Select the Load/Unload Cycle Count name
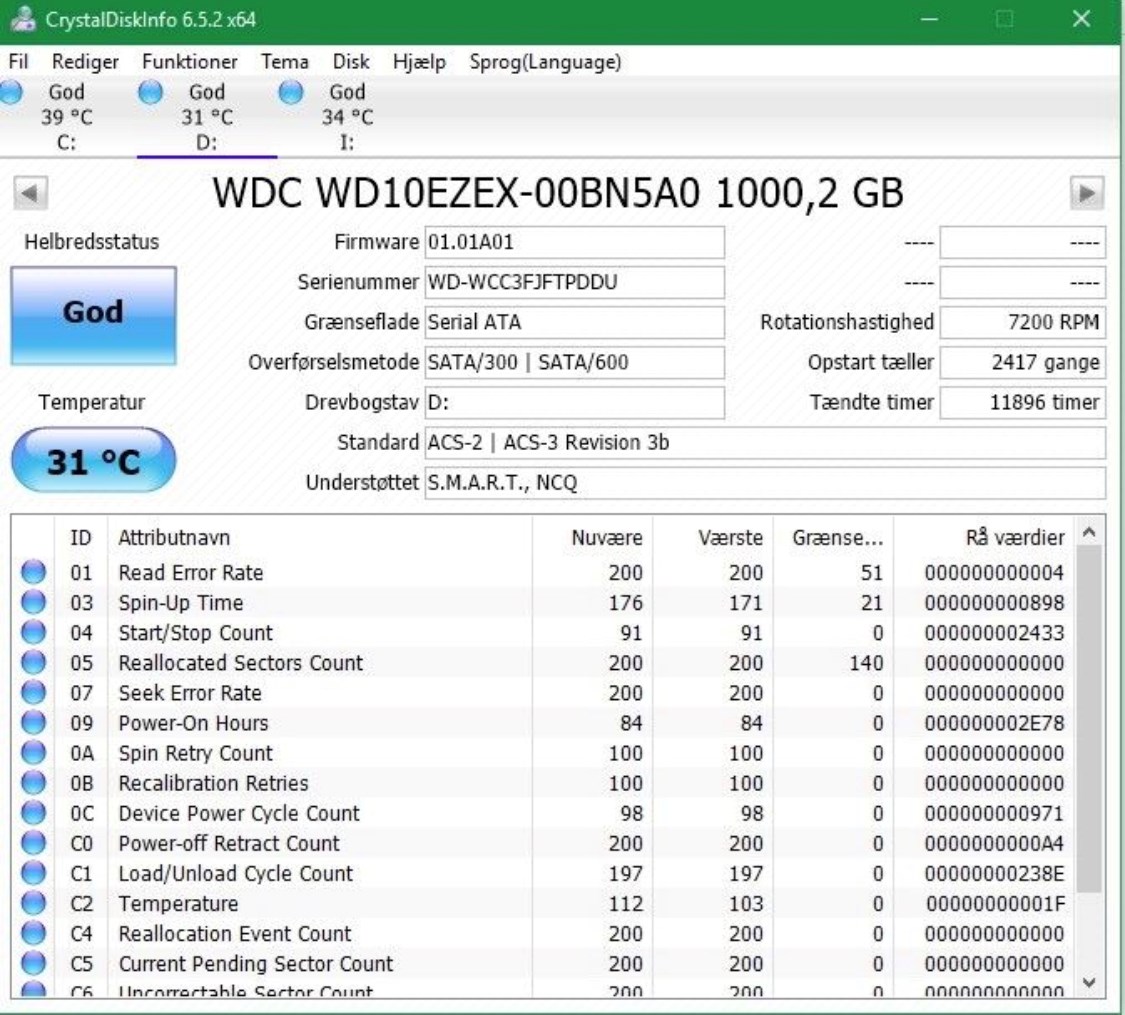The height and width of the screenshot is (1015, 1125). coord(236,874)
